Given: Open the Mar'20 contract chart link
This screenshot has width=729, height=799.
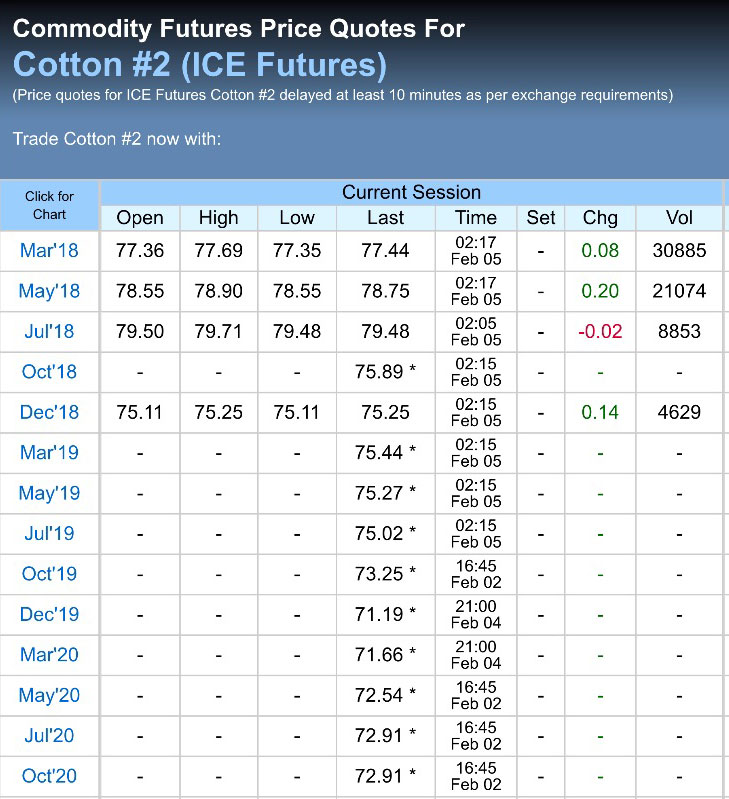Looking at the screenshot, I should (x=49, y=655).
